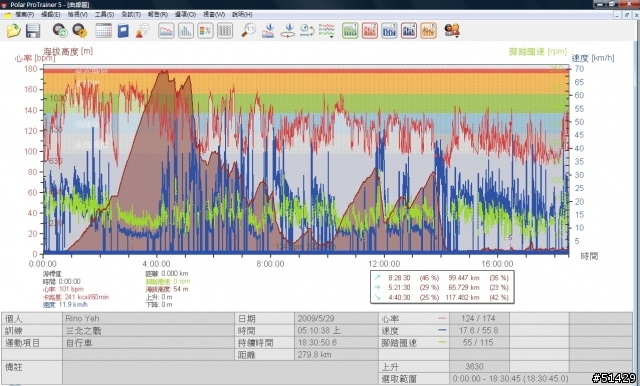Select dark chart layout 4
The width and height of the screenshot is (640, 386).
409,31
